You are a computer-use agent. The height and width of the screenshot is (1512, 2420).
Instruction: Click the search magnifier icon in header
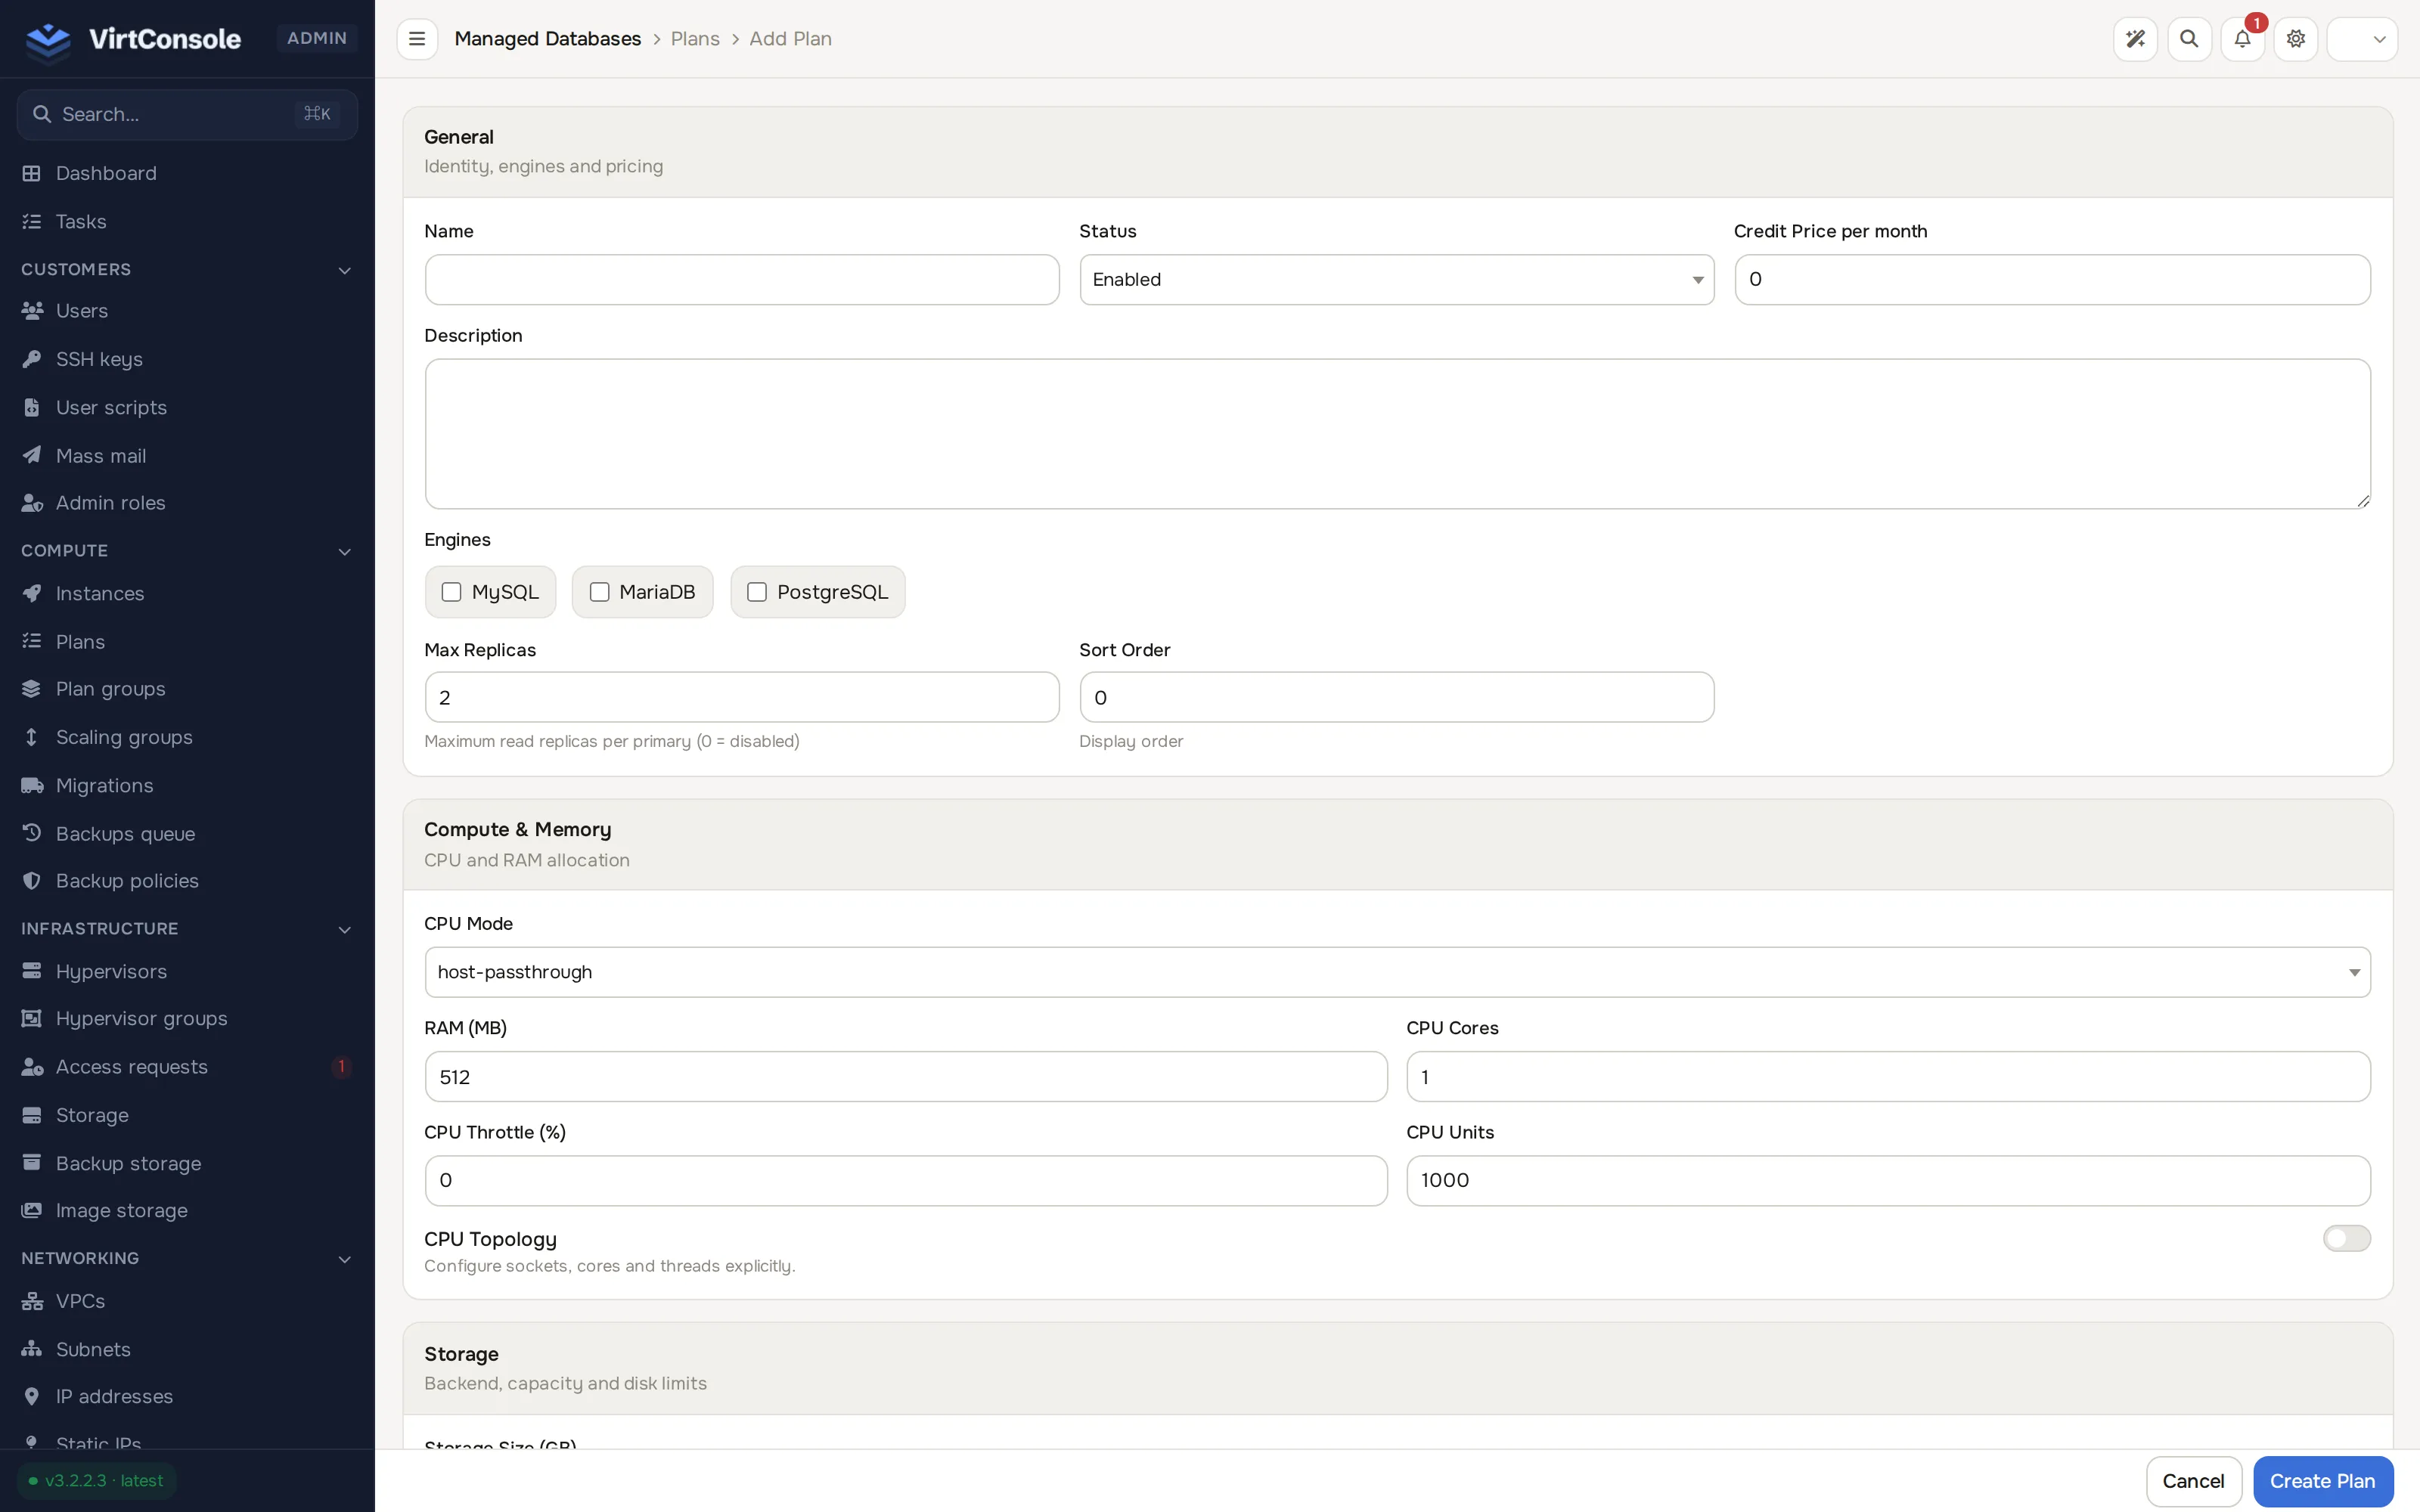click(x=2189, y=39)
